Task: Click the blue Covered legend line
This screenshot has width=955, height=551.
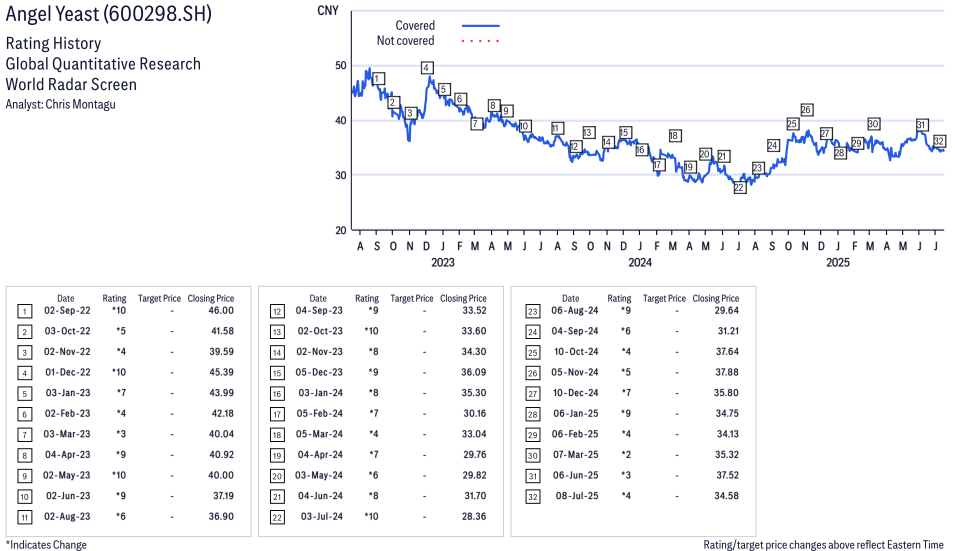Action: tap(481, 26)
